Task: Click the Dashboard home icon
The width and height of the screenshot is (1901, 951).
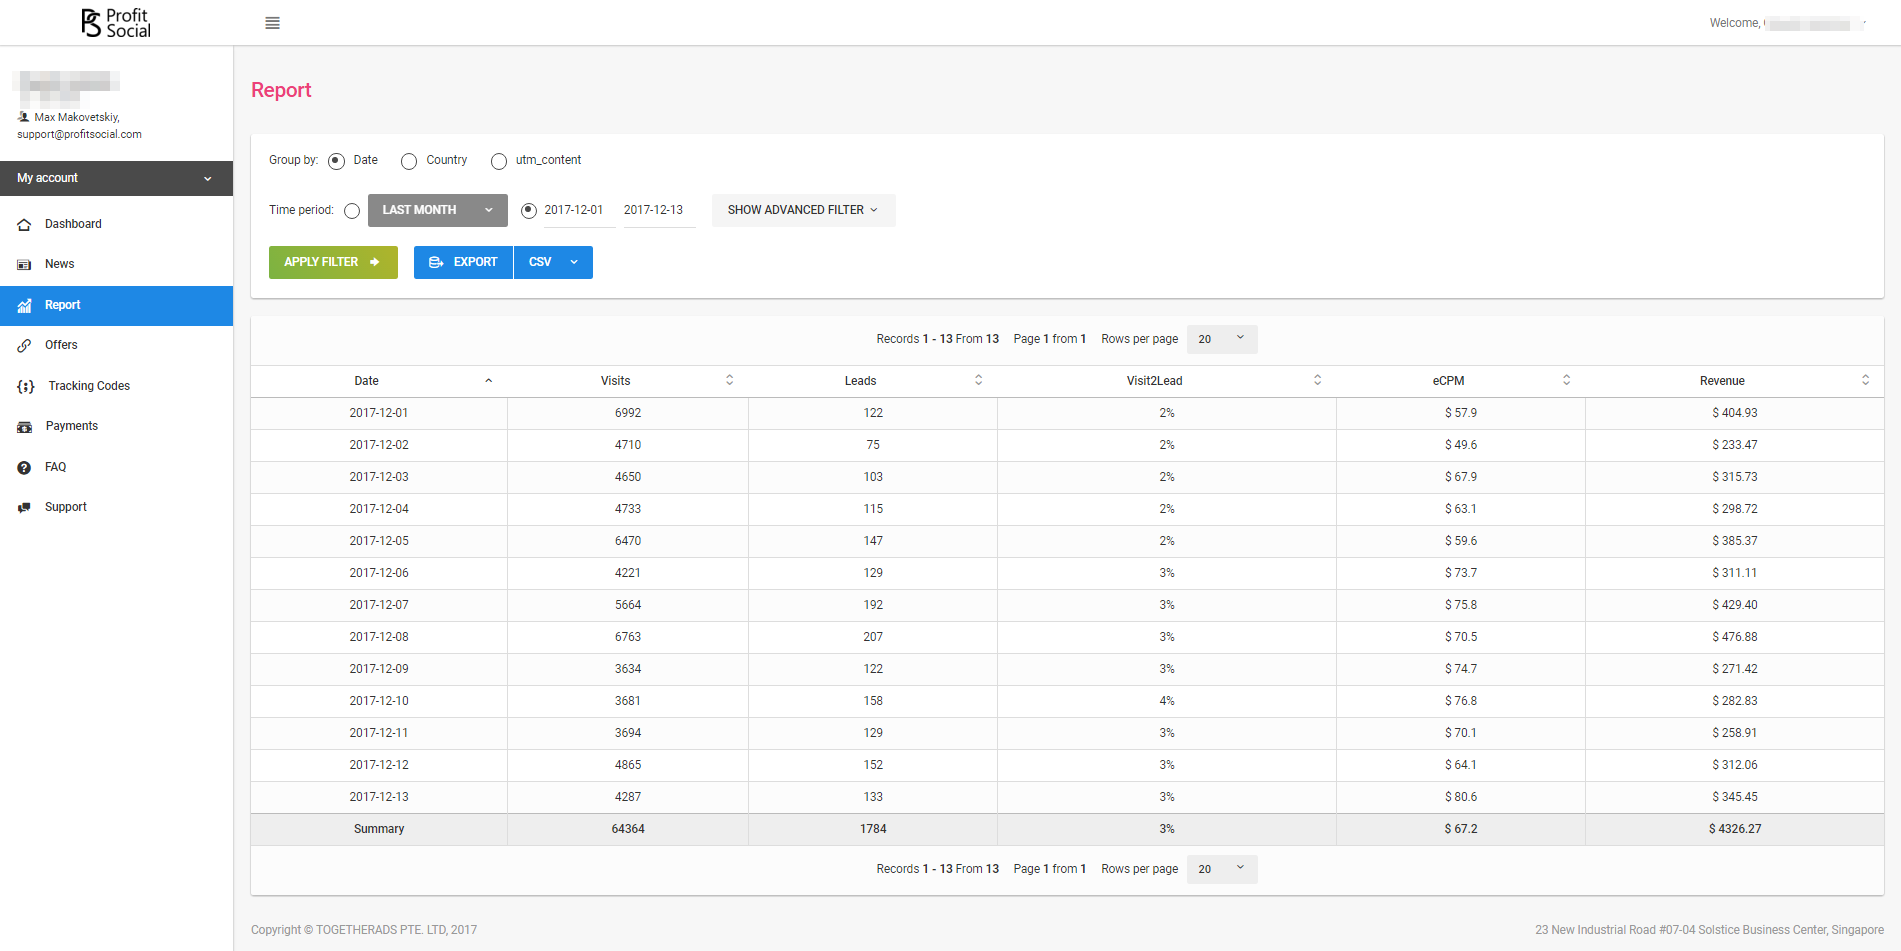Action: 24,225
